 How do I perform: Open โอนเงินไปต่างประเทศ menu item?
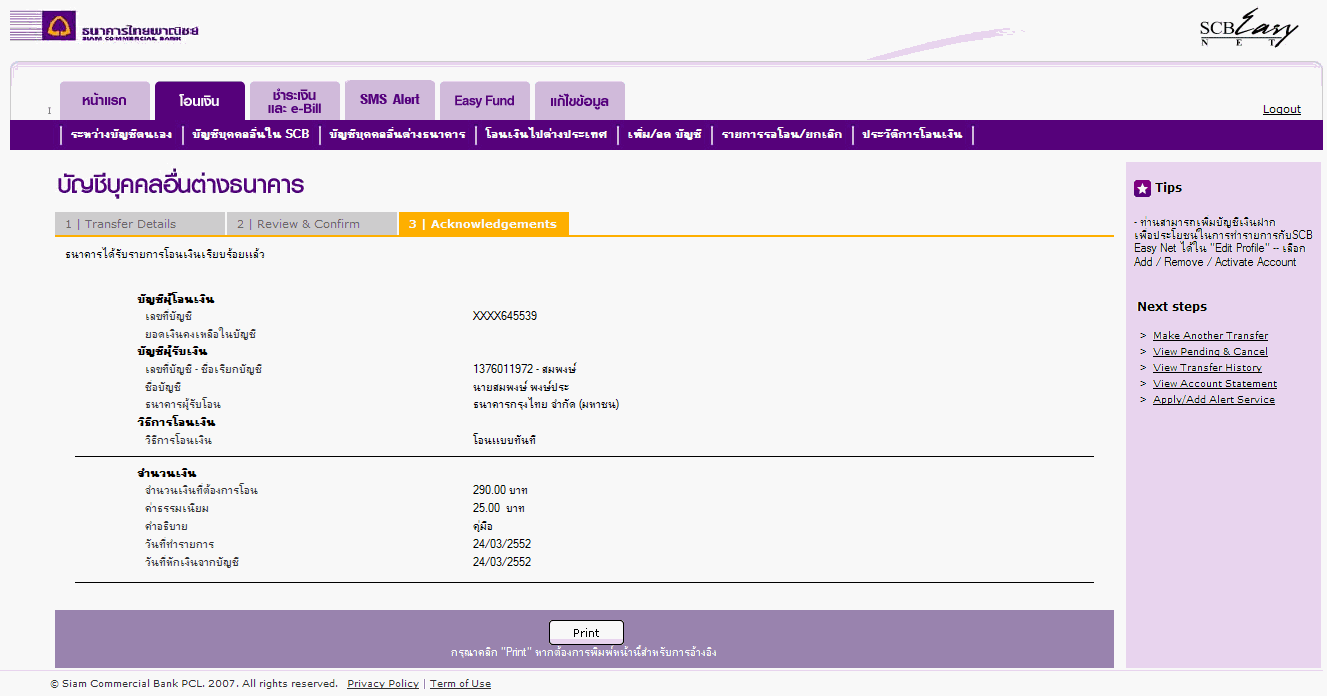(x=546, y=134)
